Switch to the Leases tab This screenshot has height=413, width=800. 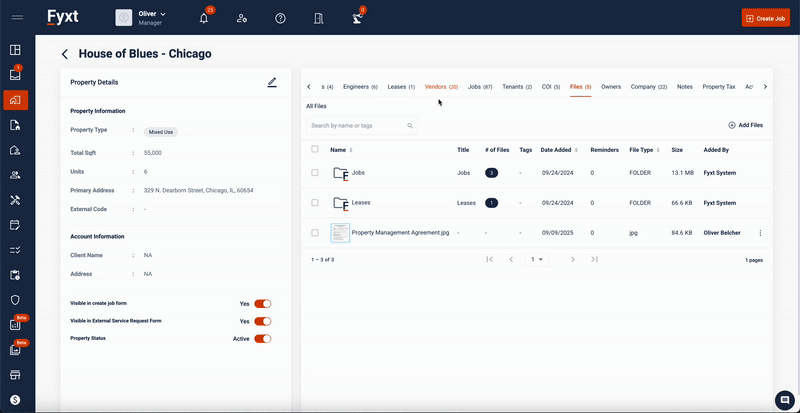(x=401, y=87)
